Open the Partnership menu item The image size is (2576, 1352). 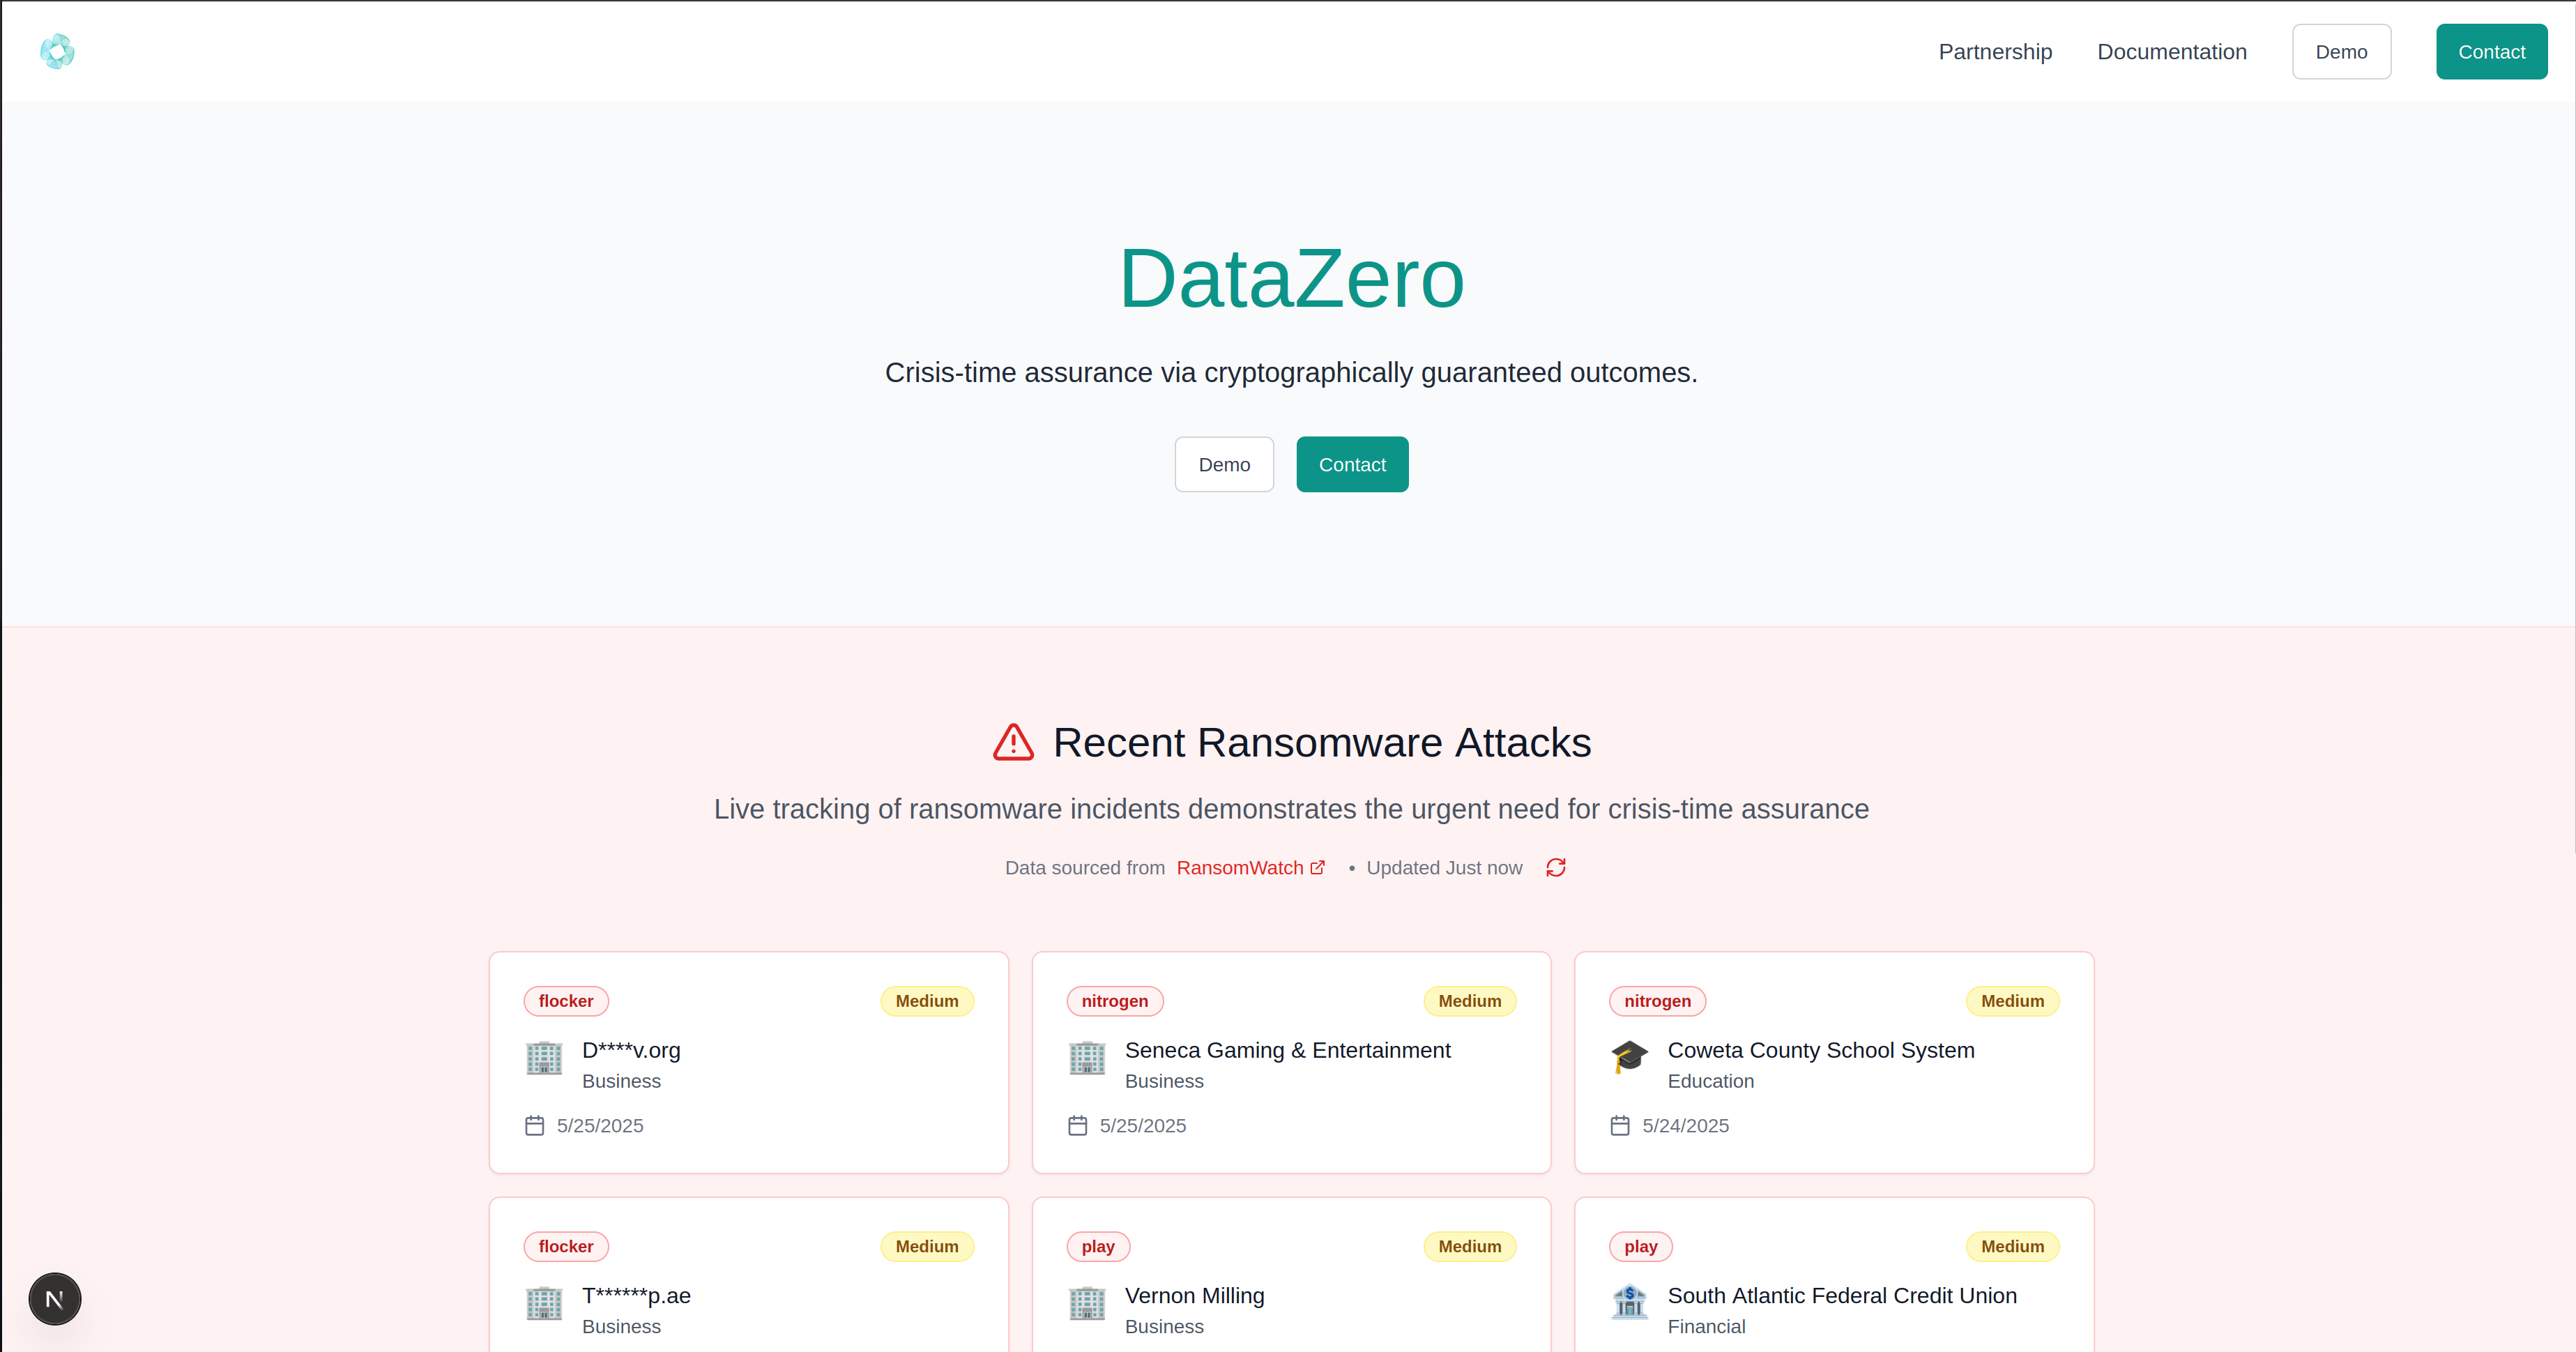point(1994,52)
